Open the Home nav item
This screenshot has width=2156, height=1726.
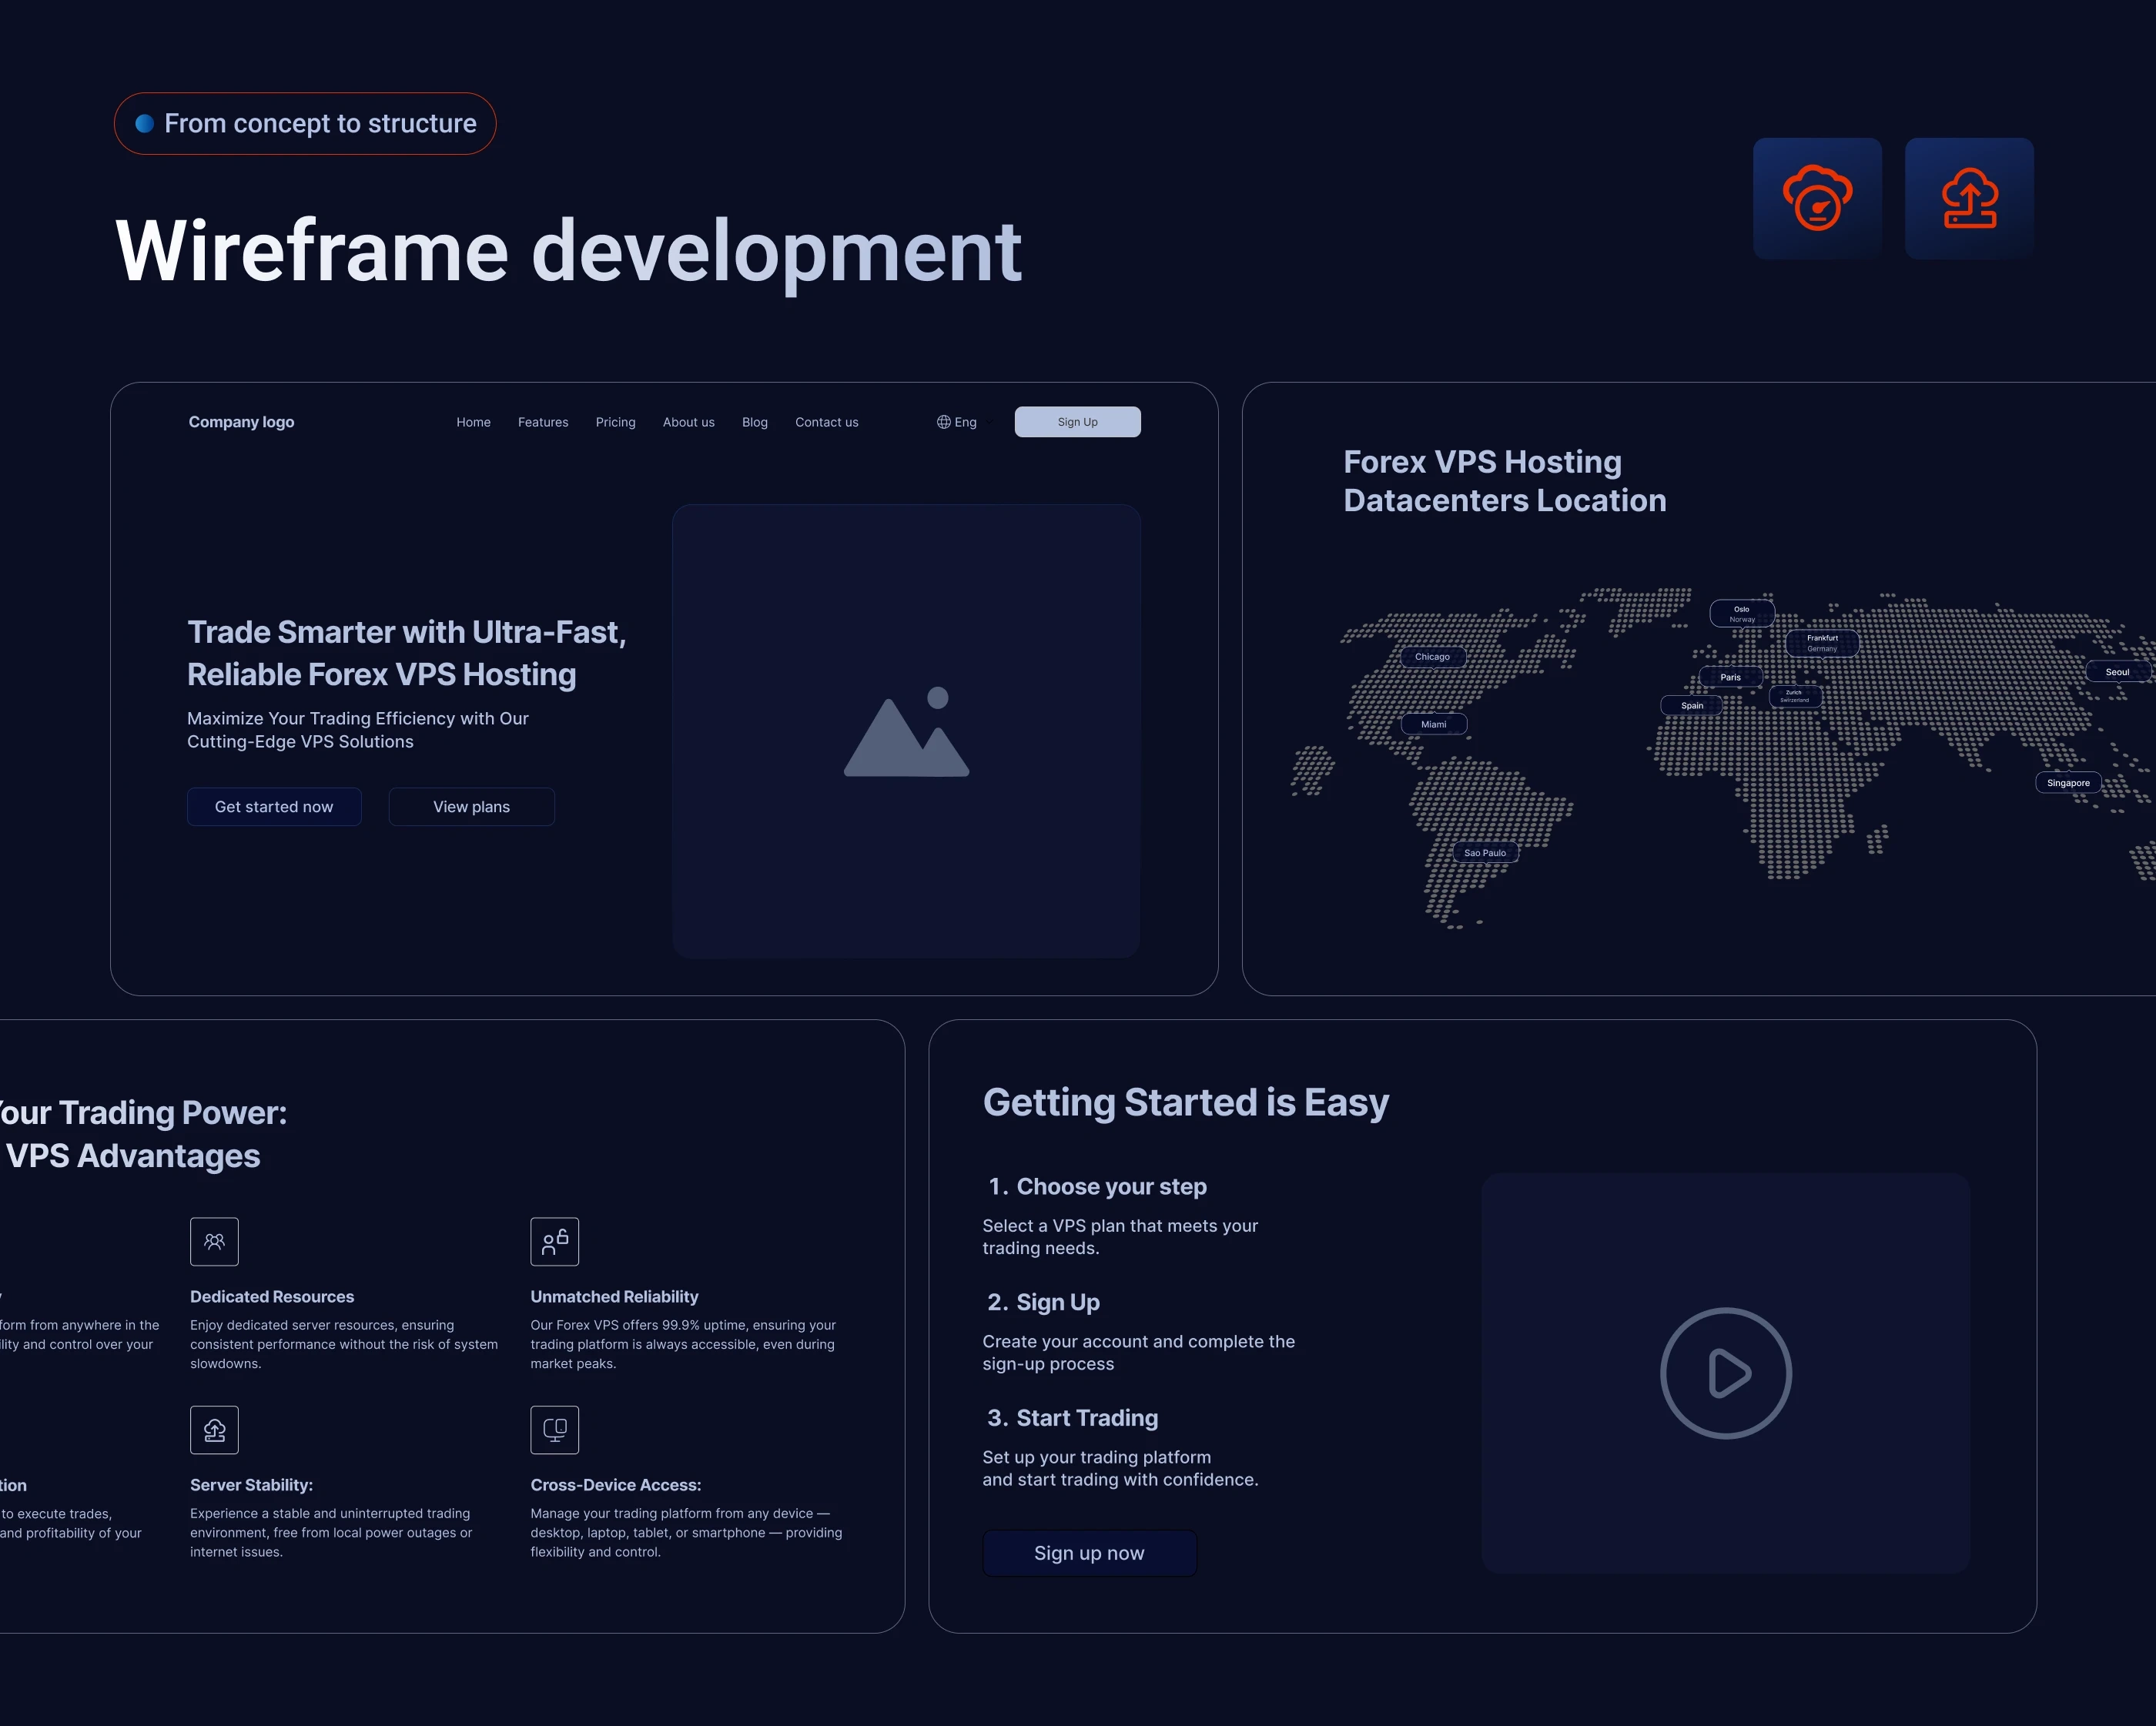point(473,422)
